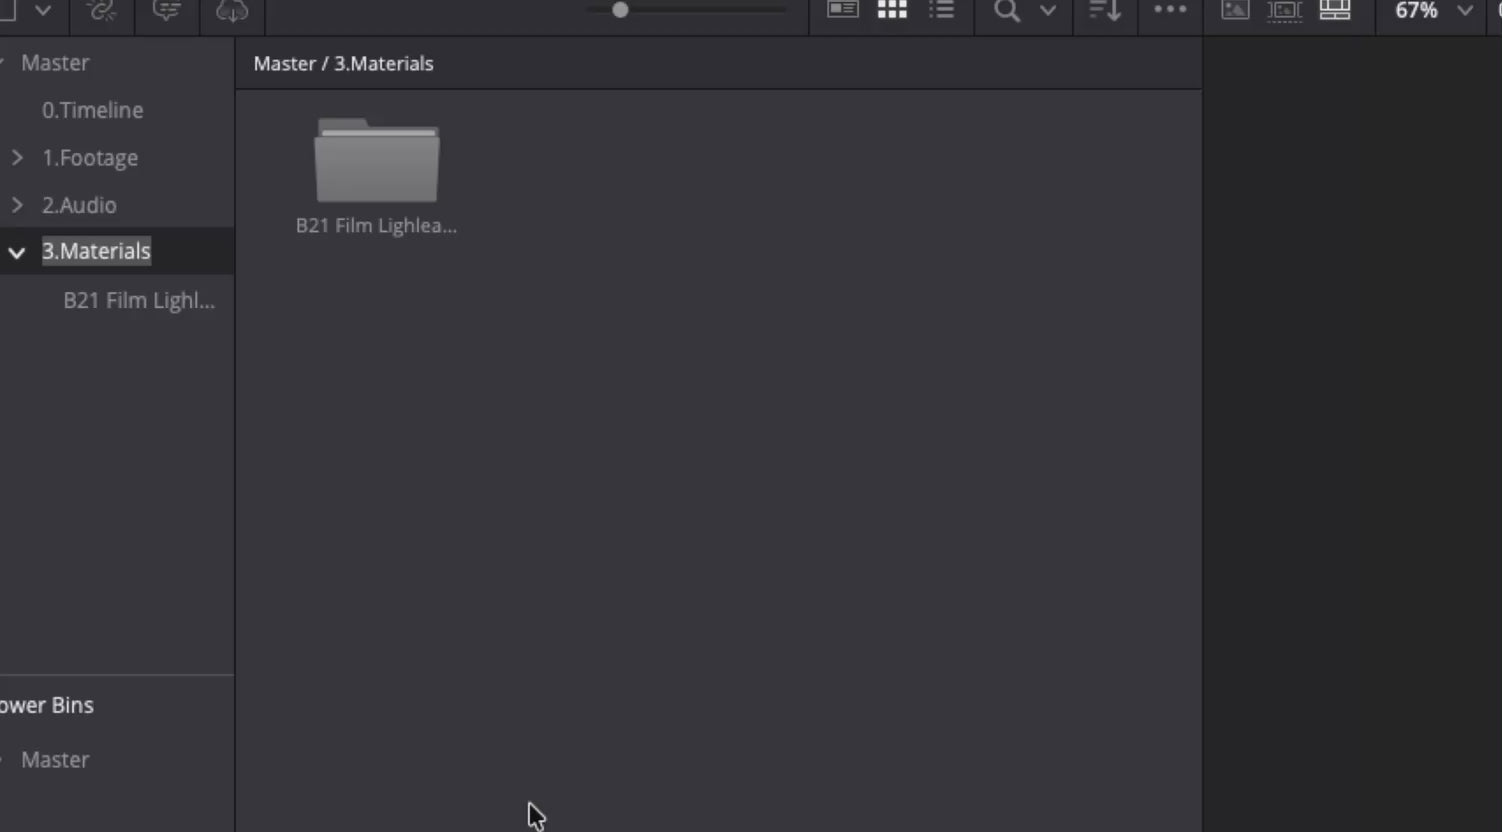Image resolution: width=1502 pixels, height=832 pixels.
Task: Open the three-dot media pool options menu
Action: tap(1170, 10)
